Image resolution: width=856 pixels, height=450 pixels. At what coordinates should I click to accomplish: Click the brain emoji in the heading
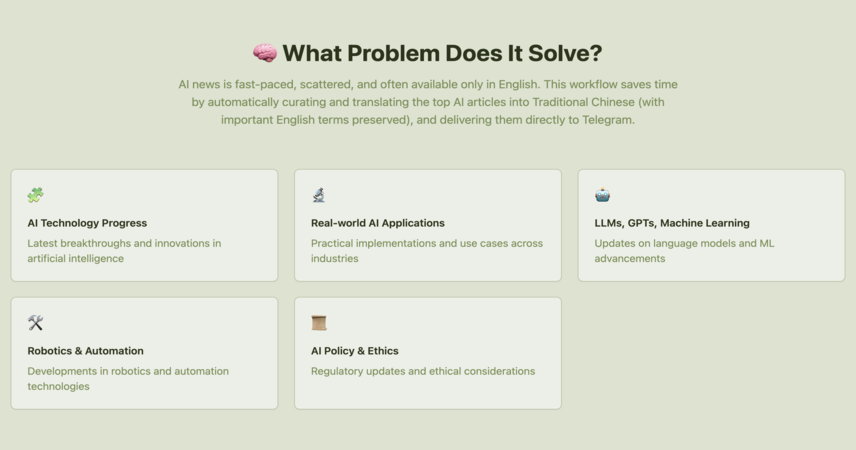265,53
